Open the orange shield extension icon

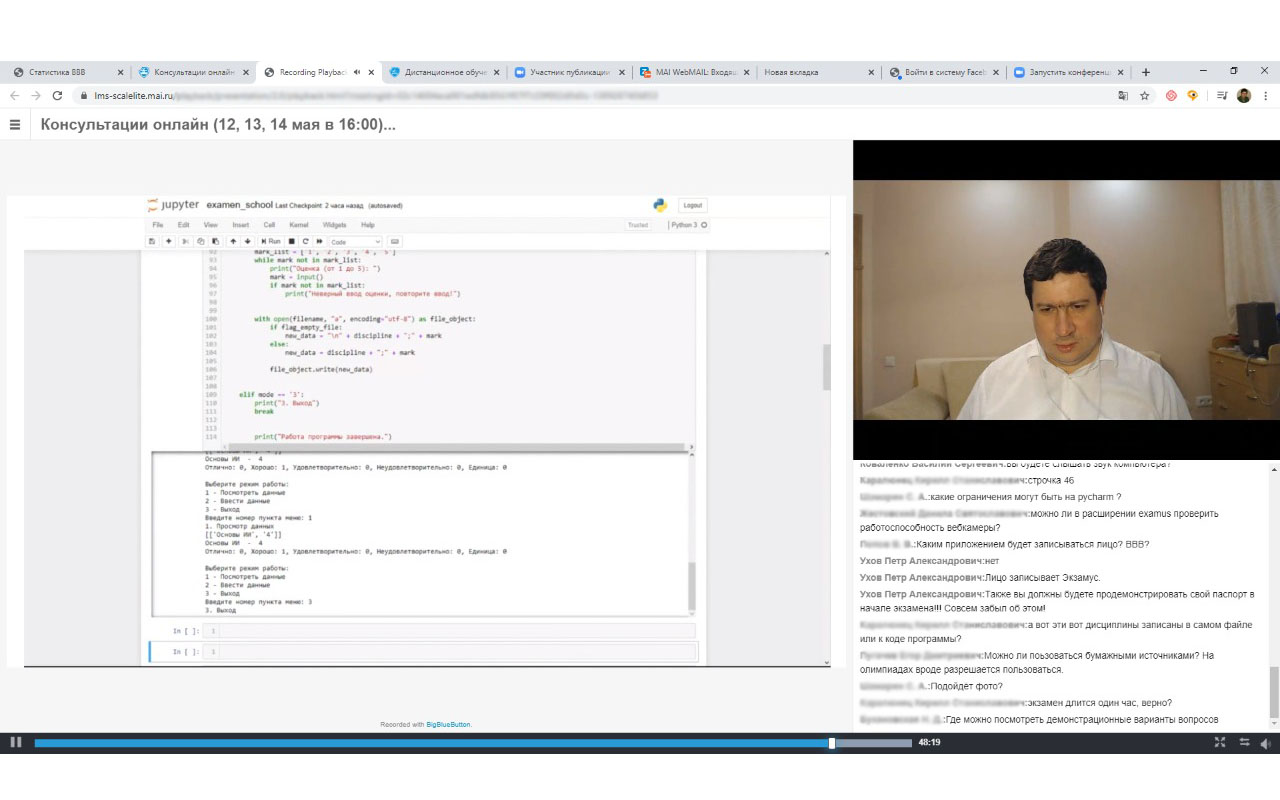[1192, 96]
